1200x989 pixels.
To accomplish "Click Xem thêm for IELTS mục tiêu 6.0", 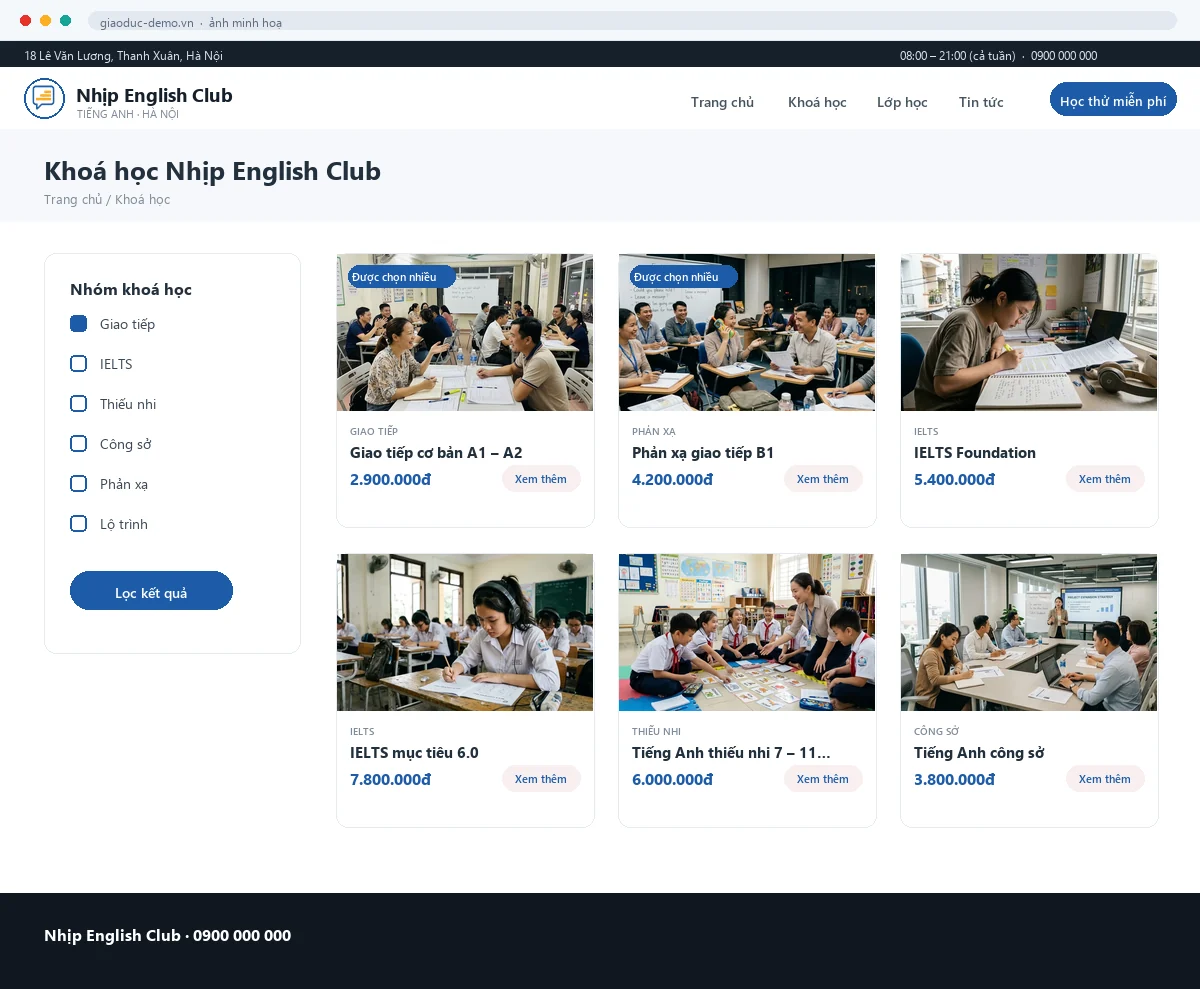I will point(541,779).
